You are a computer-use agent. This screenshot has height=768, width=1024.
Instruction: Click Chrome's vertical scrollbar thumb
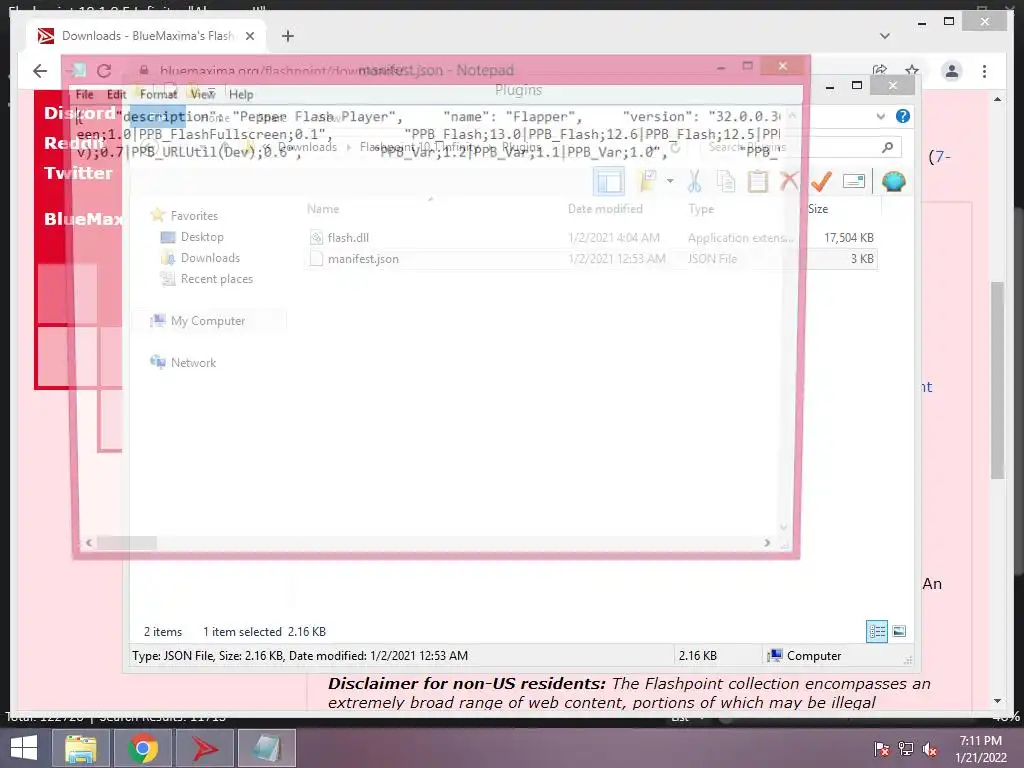pos(997,380)
